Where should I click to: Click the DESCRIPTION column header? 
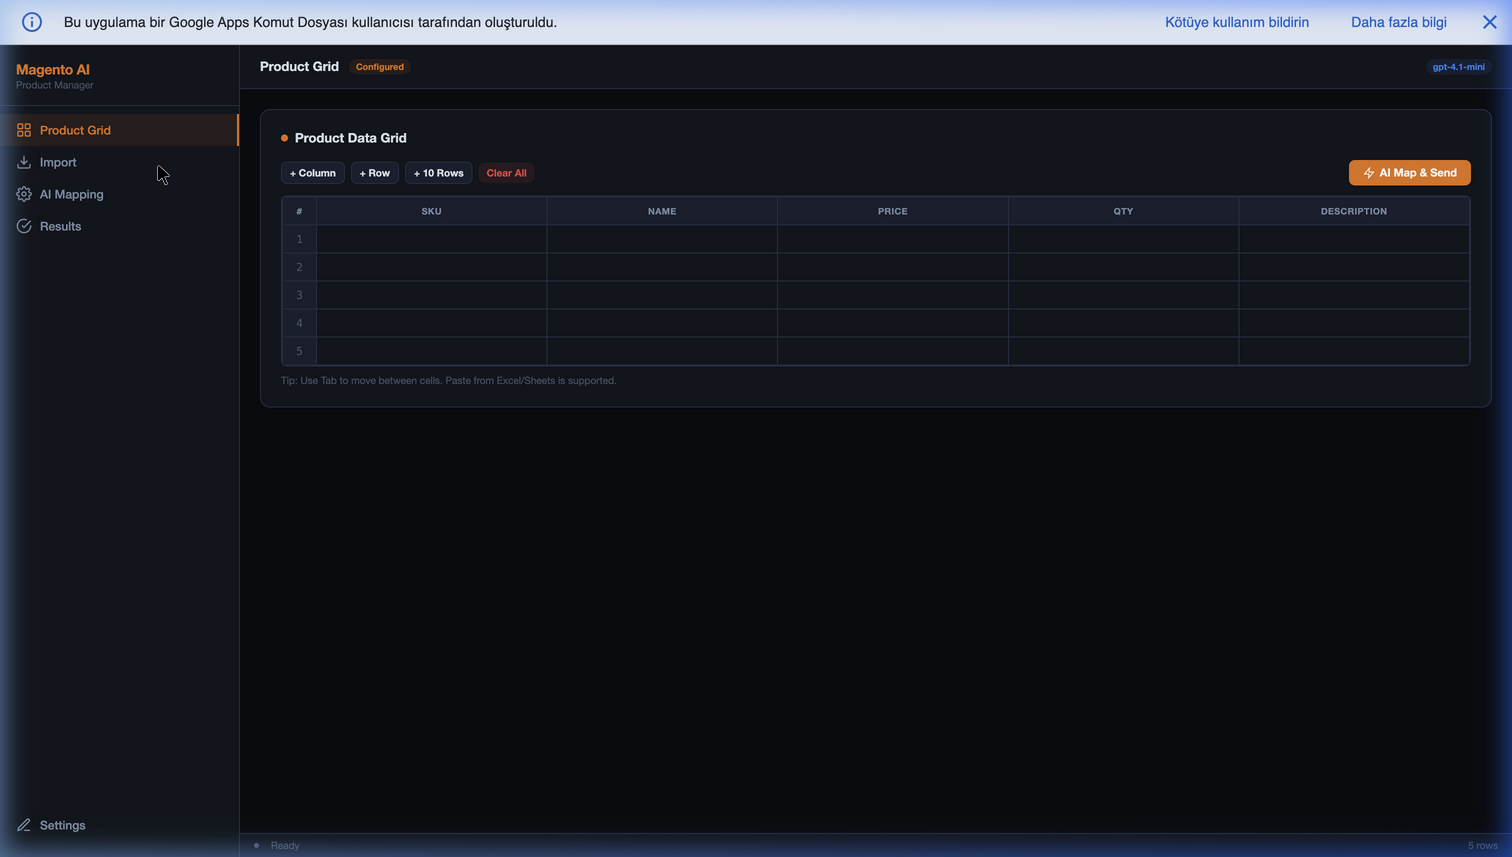click(x=1353, y=211)
